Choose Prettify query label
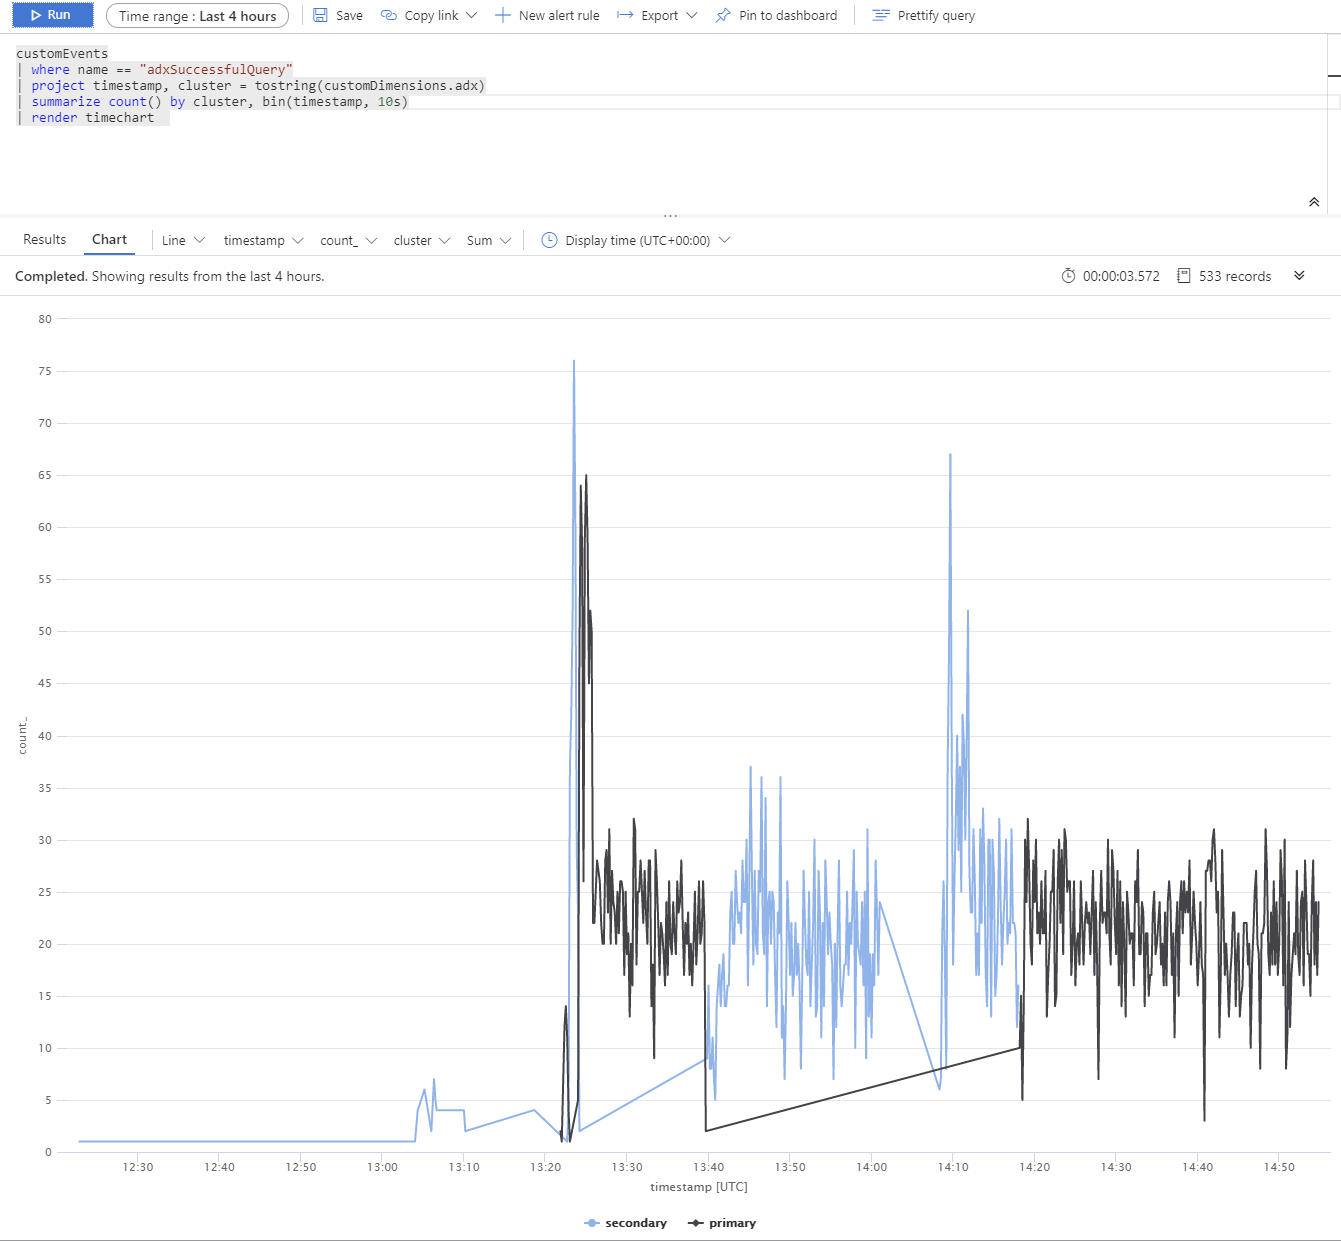The width and height of the screenshot is (1341, 1241). tap(936, 16)
